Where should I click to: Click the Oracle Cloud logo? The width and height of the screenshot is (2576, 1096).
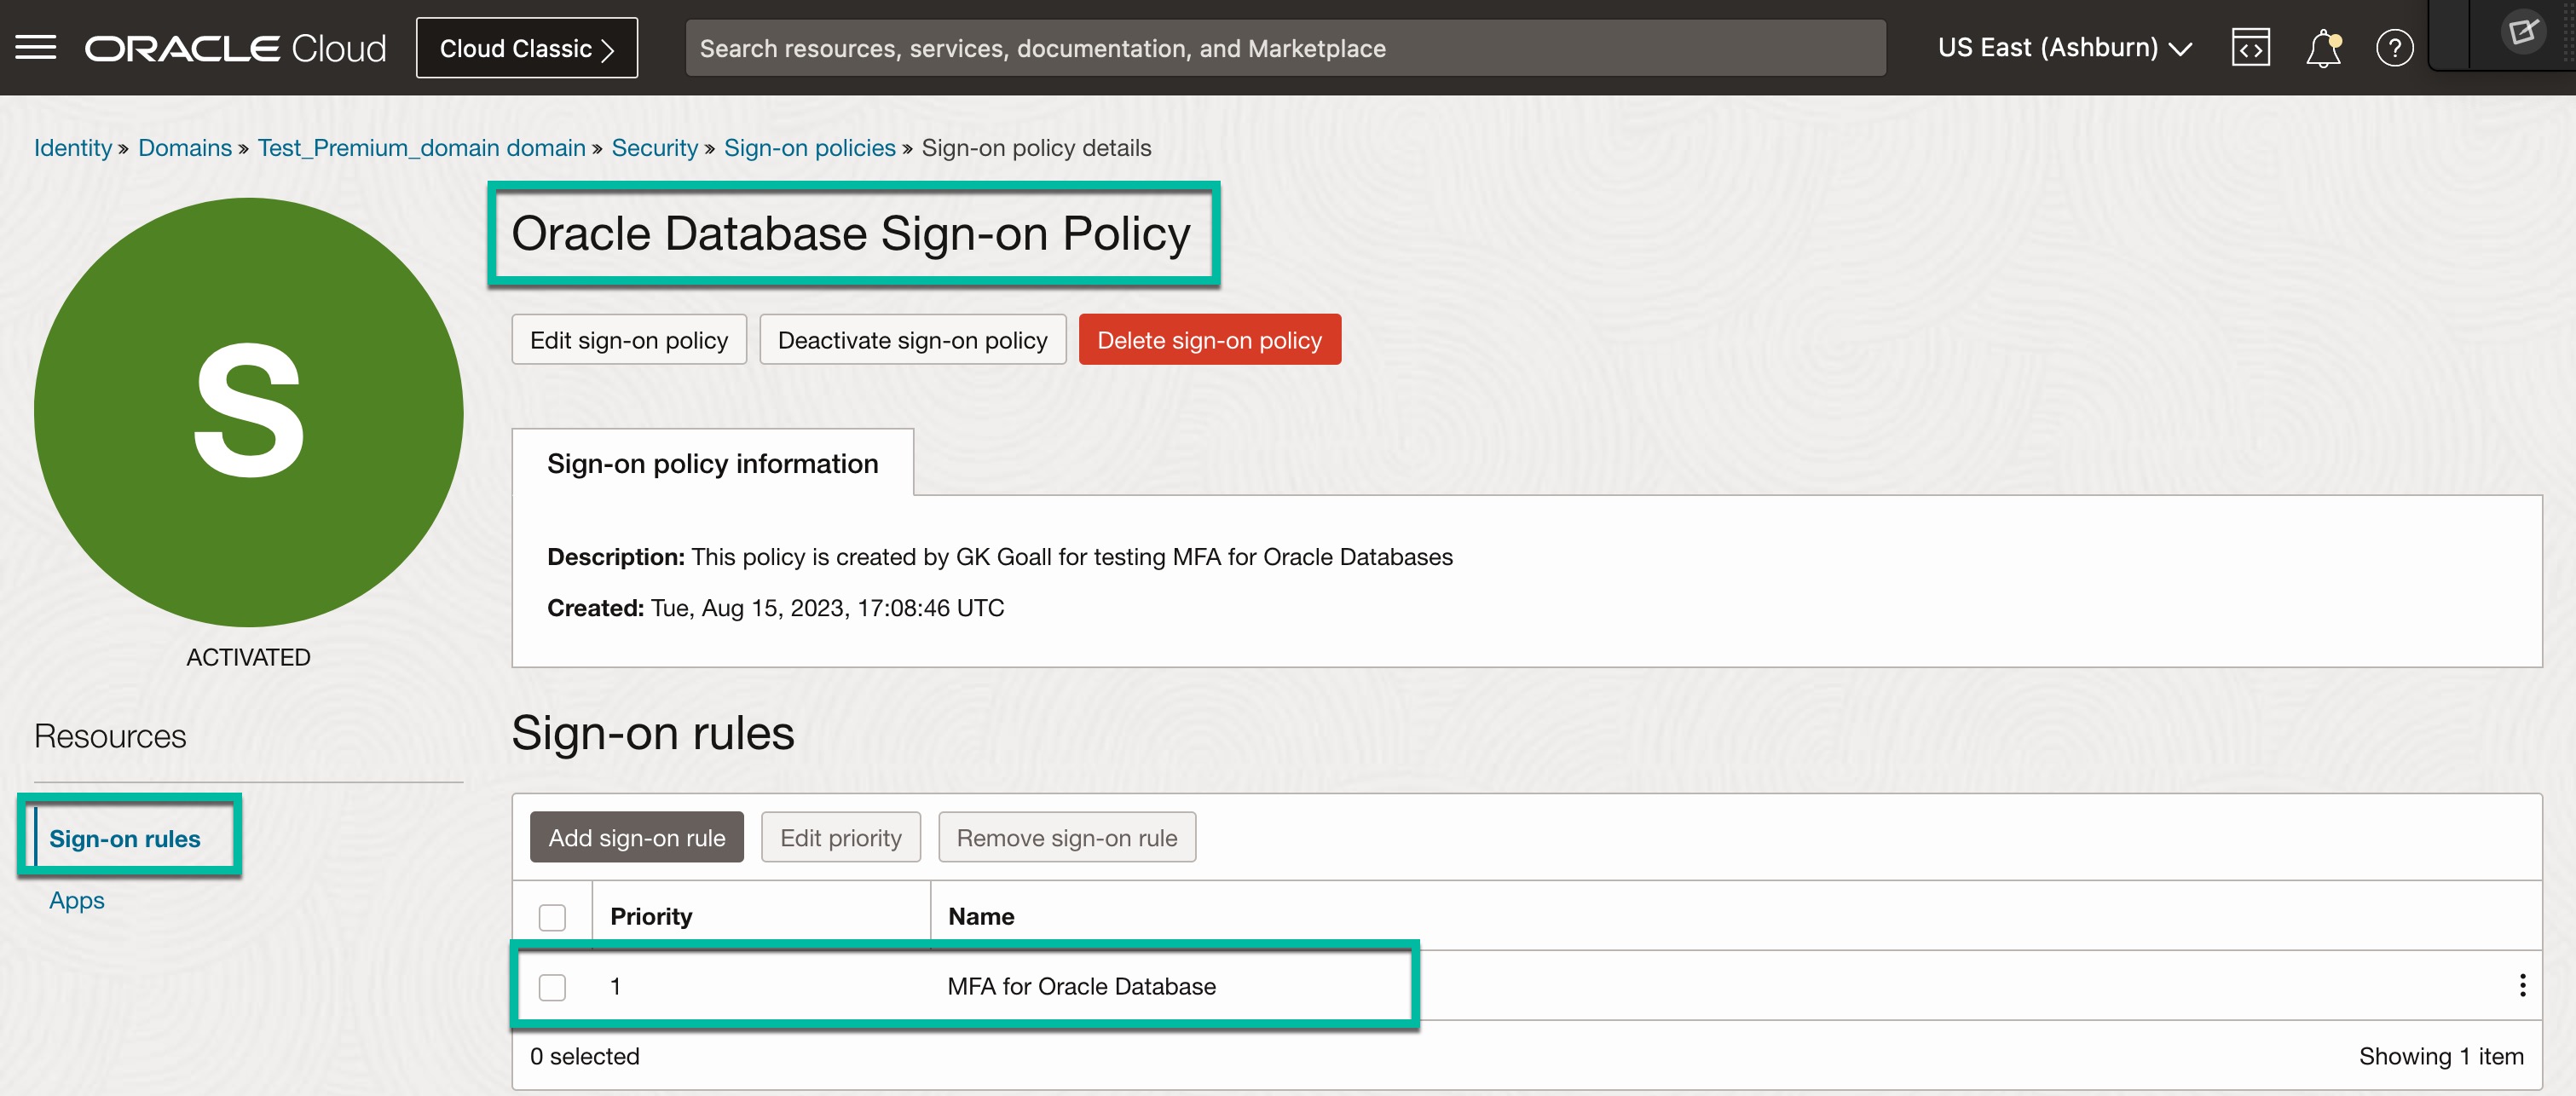[235, 48]
